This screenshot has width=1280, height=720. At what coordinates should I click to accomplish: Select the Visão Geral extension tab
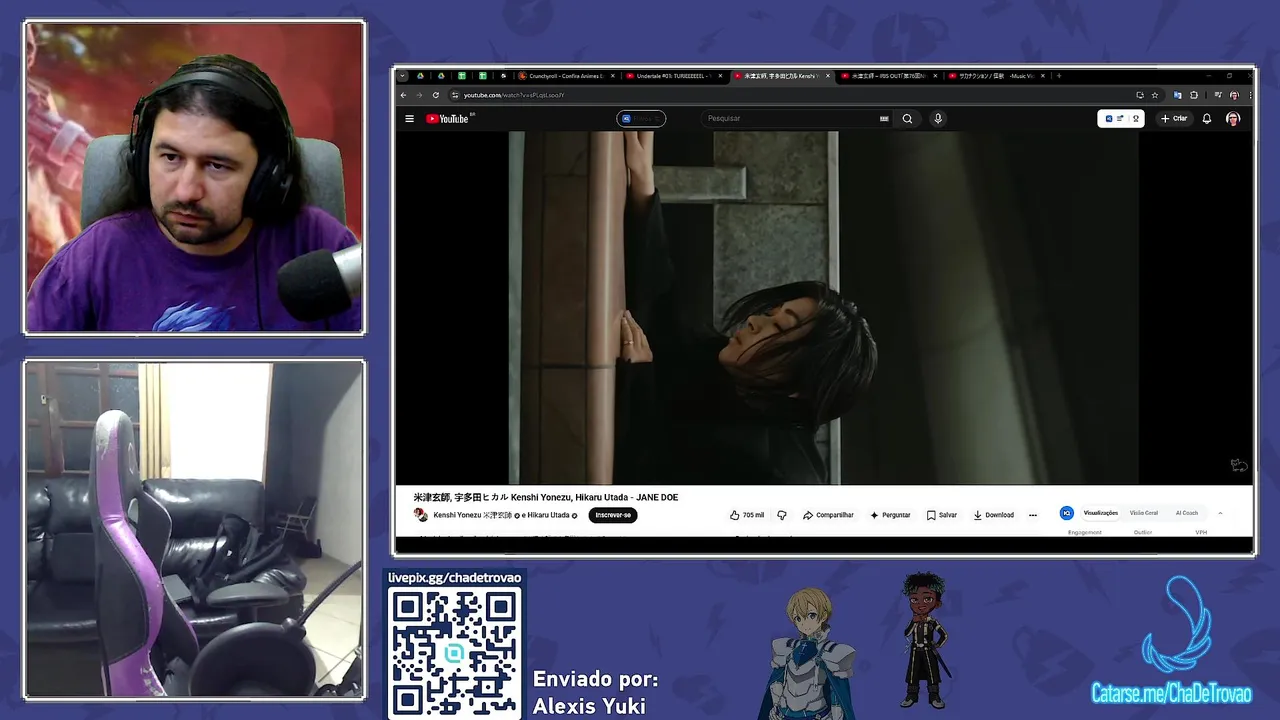point(1144,513)
